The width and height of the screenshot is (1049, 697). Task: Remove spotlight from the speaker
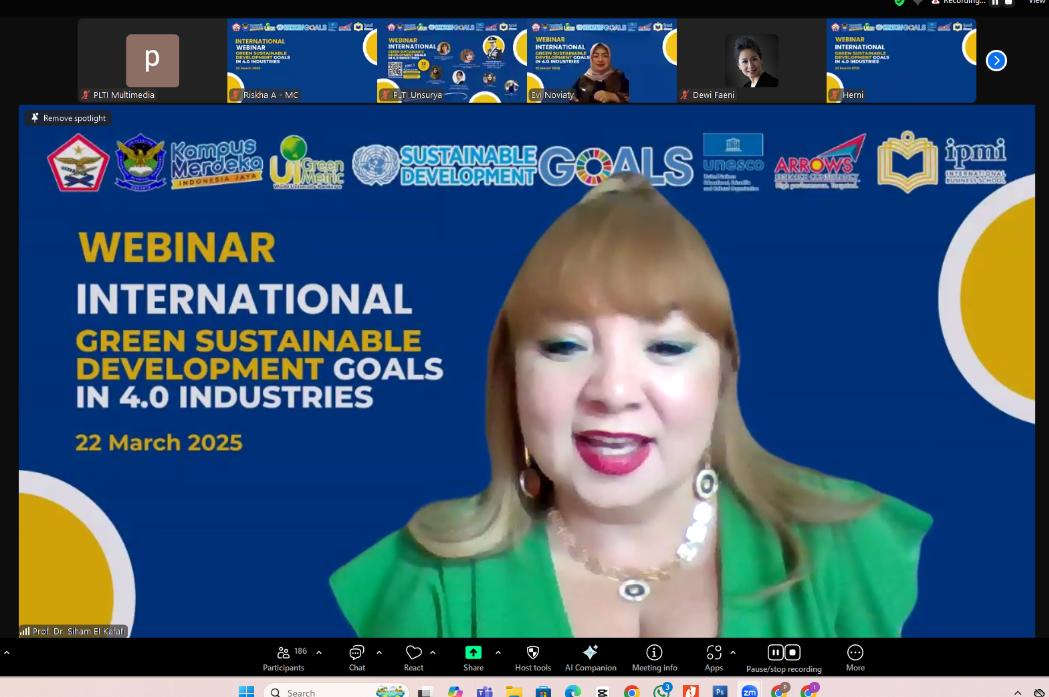[x=68, y=118]
